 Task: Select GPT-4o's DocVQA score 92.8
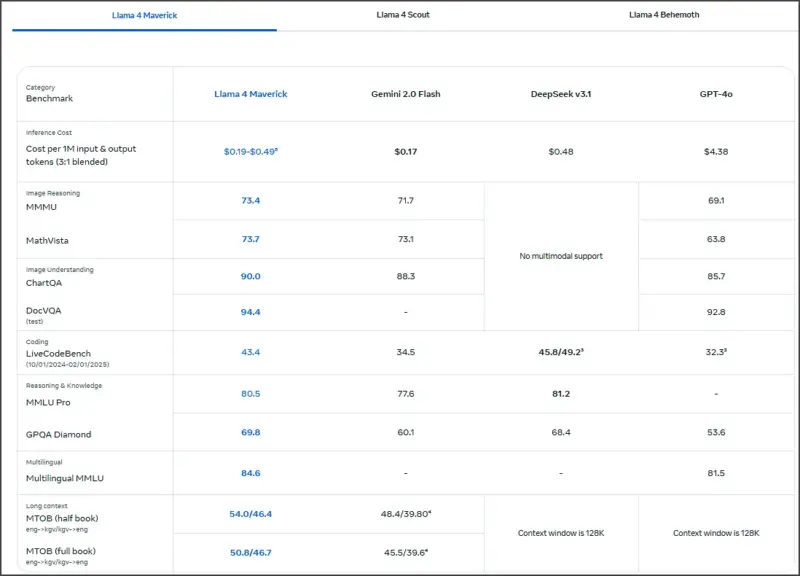[x=716, y=312]
